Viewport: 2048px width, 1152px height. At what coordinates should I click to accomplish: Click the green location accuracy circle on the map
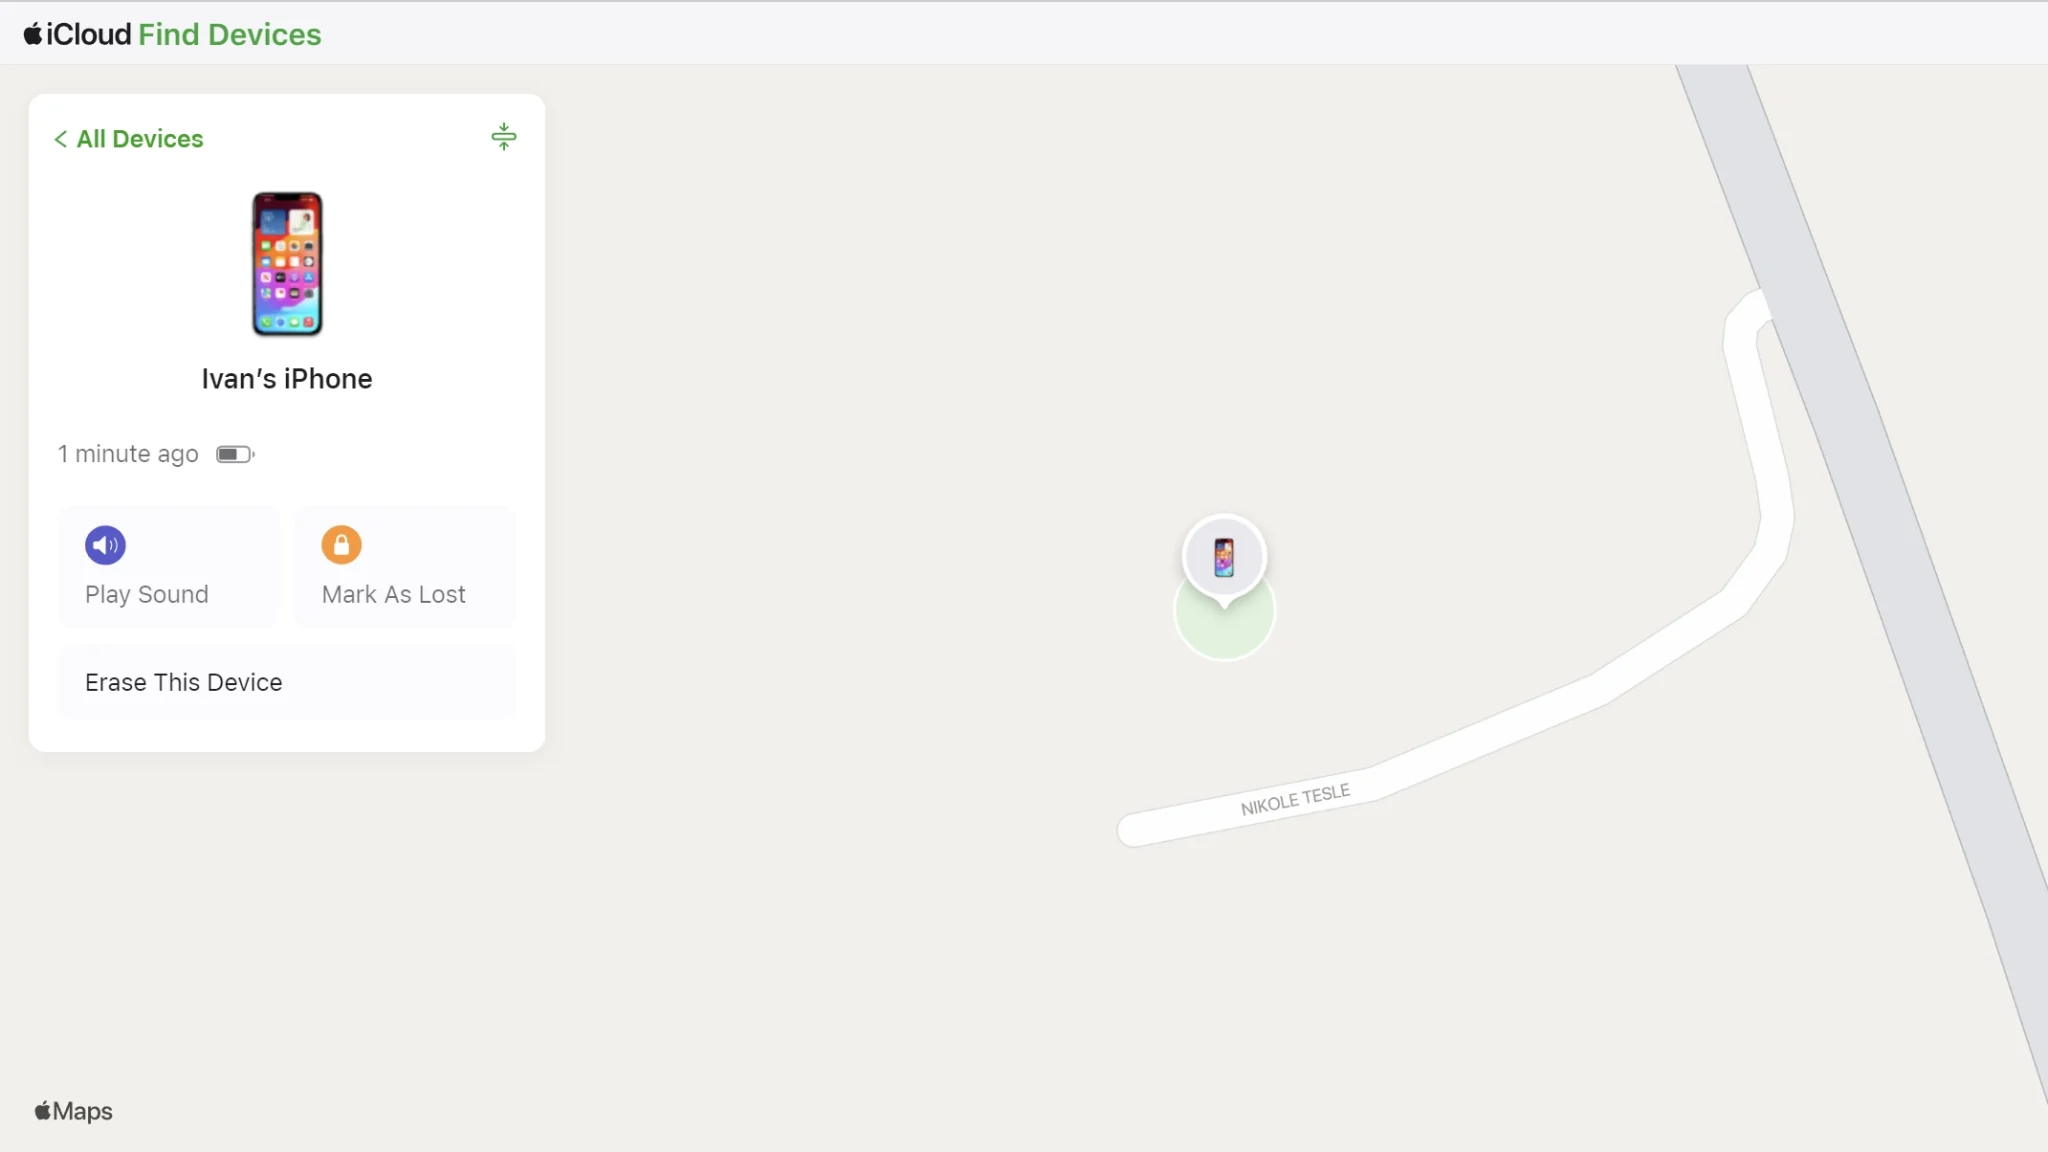(x=1224, y=632)
